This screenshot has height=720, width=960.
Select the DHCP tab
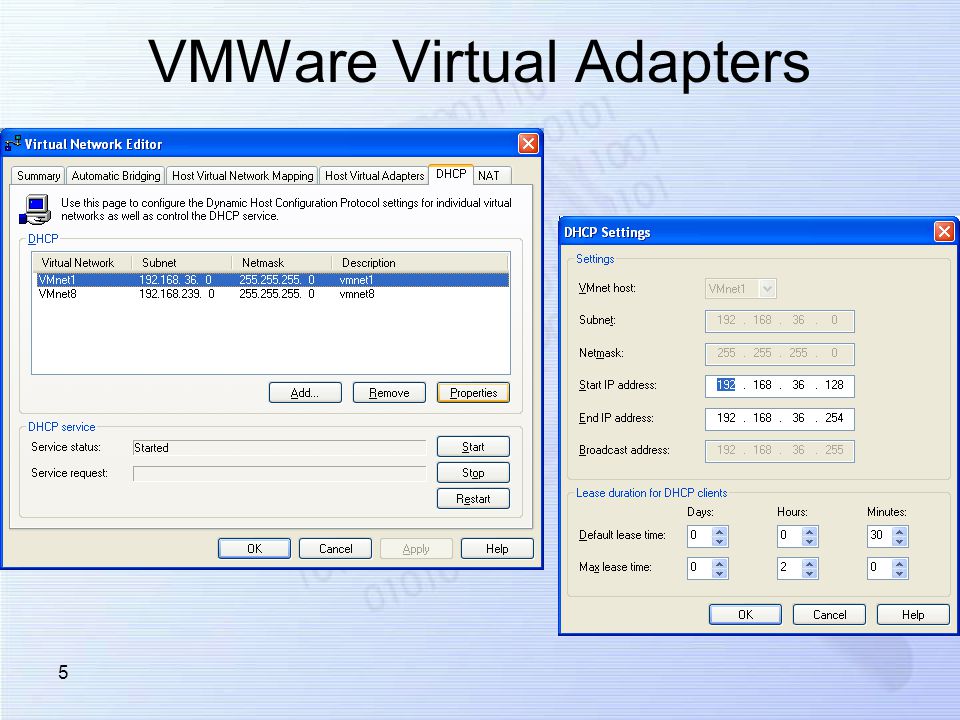point(451,174)
